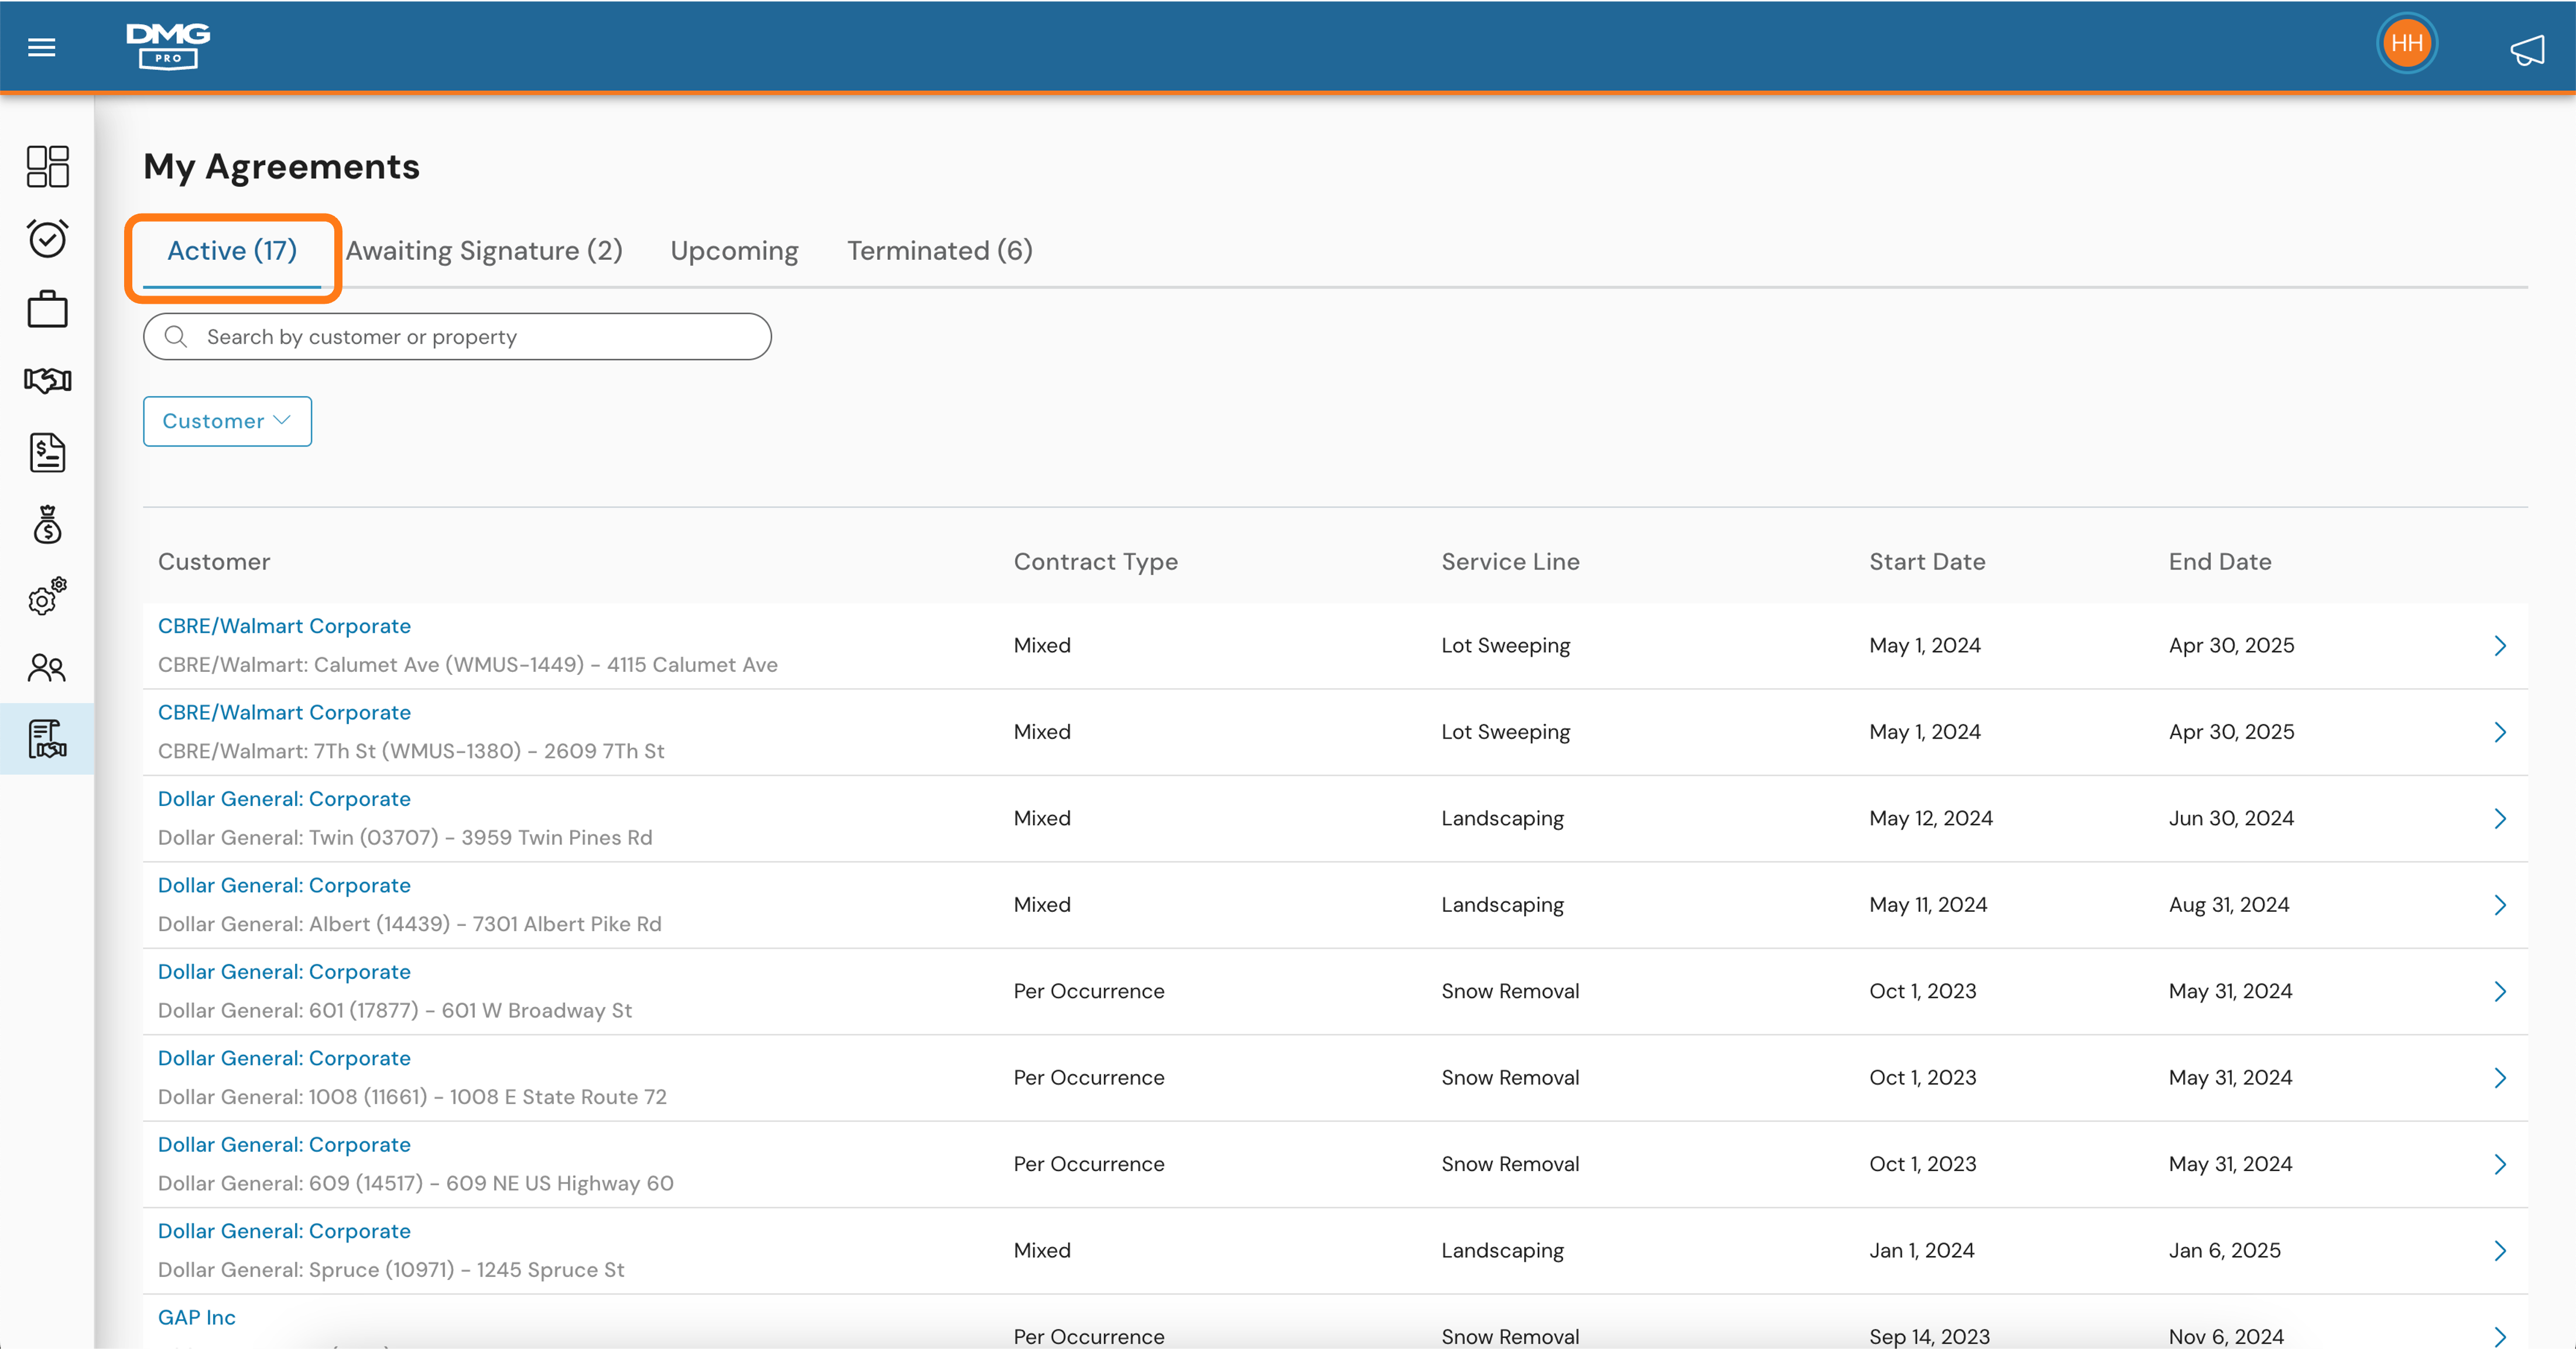
Task: Click Per Occurrence in the 601 Broadway row
Action: 1088,992
